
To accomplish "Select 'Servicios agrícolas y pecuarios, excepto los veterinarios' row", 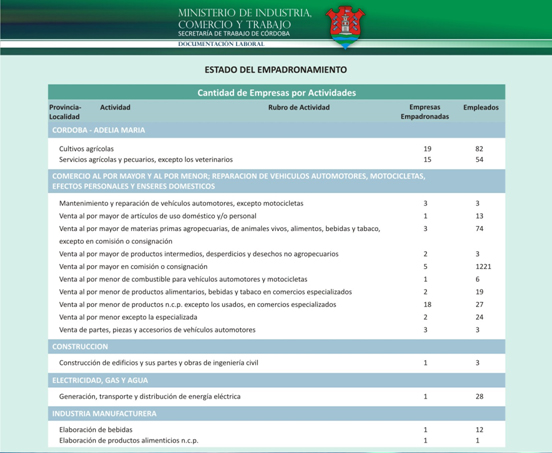I will 276,159.
